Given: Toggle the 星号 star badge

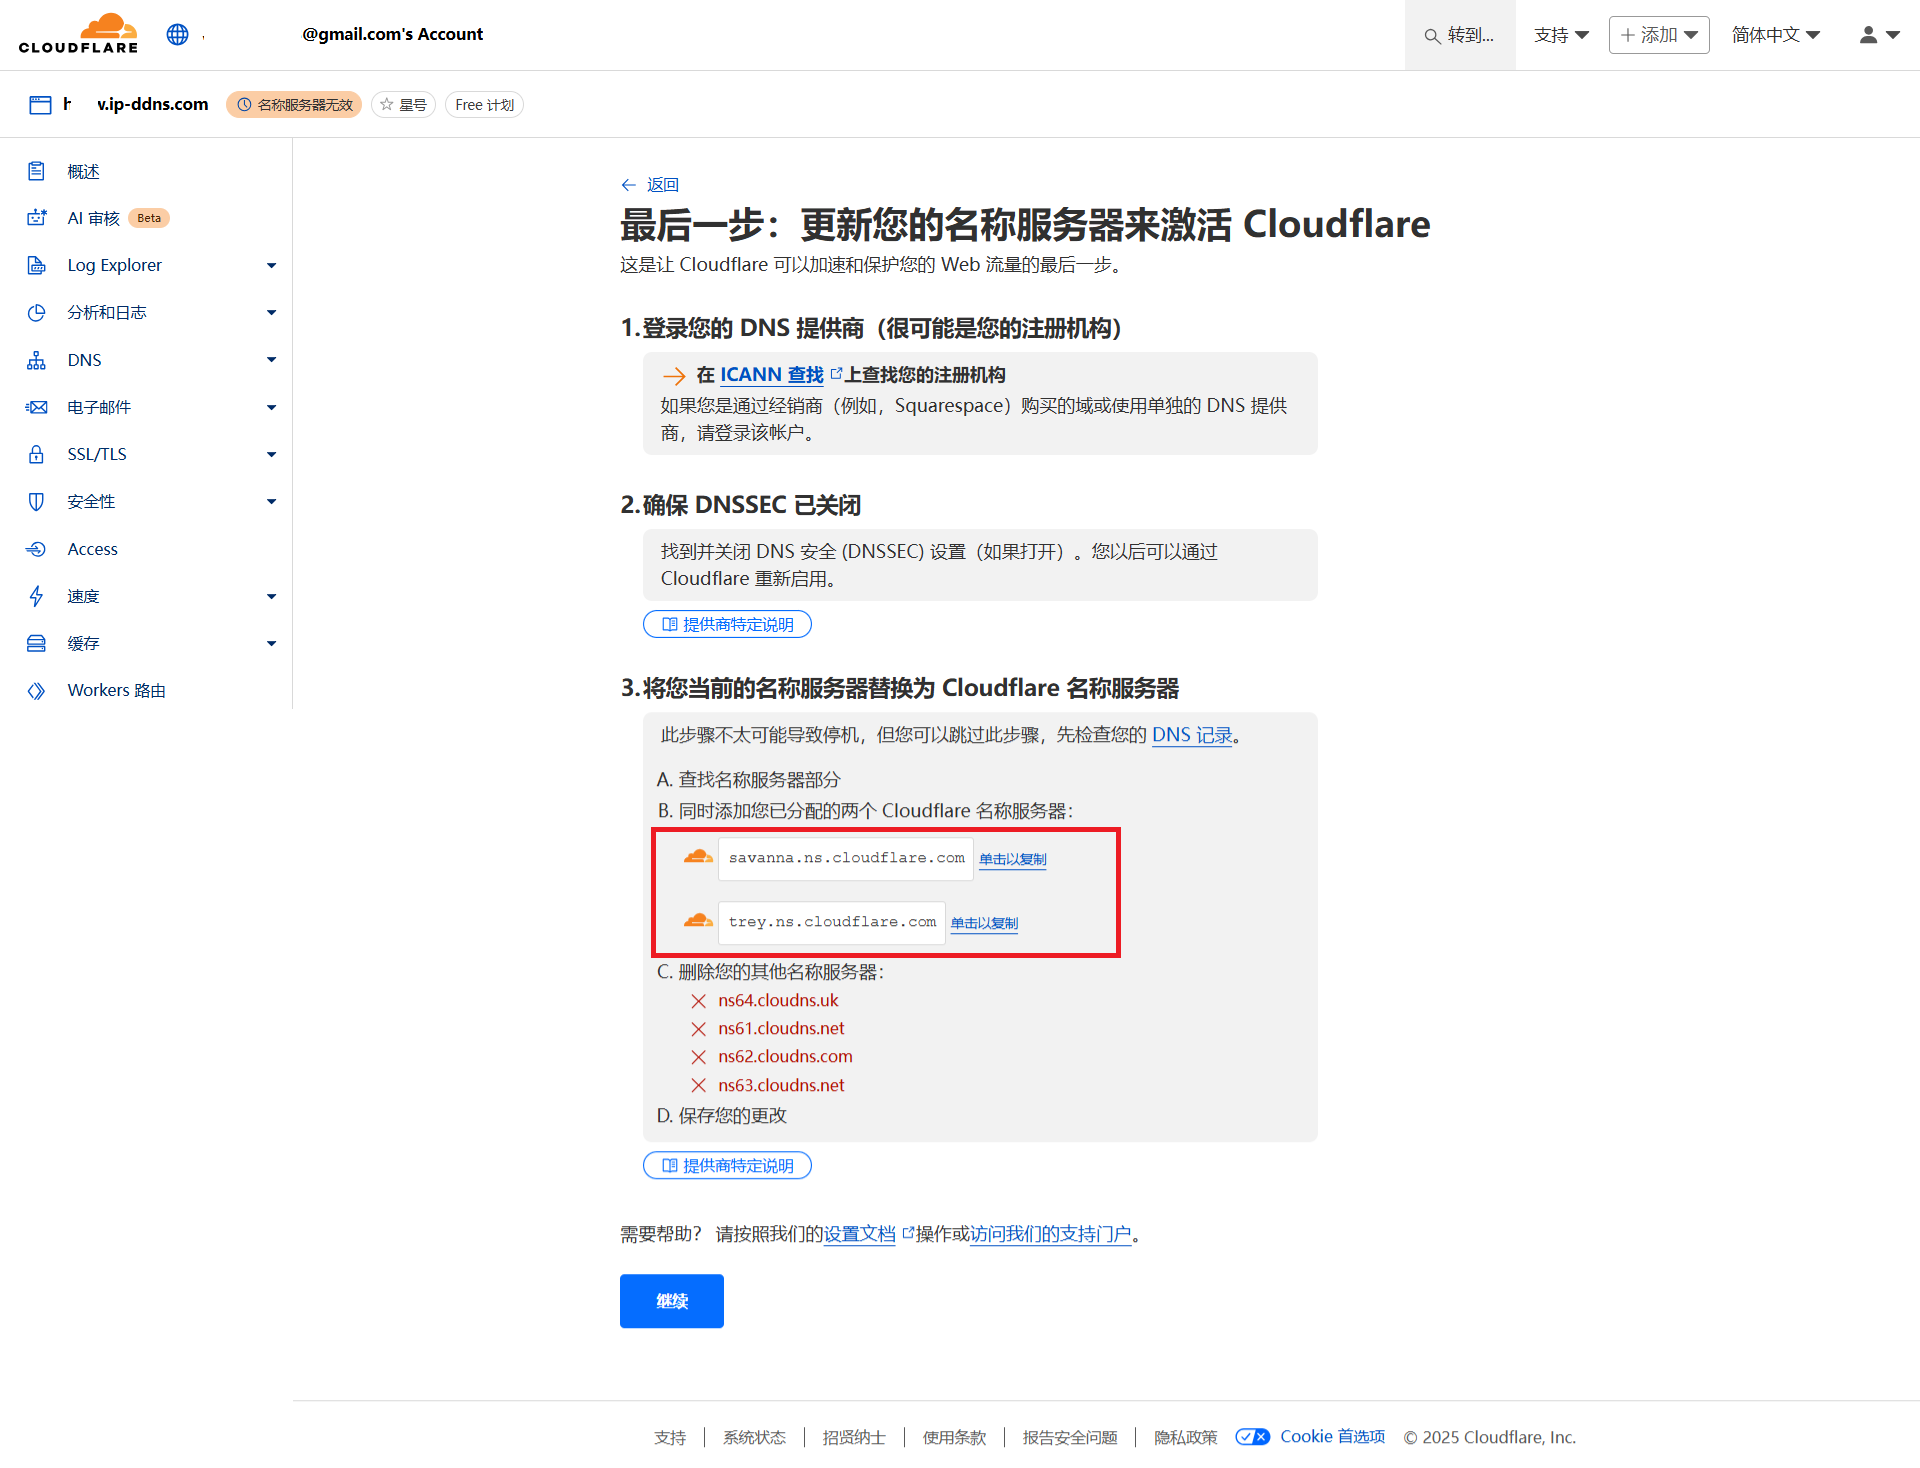Looking at the screenshot, I should coord(403,105).
